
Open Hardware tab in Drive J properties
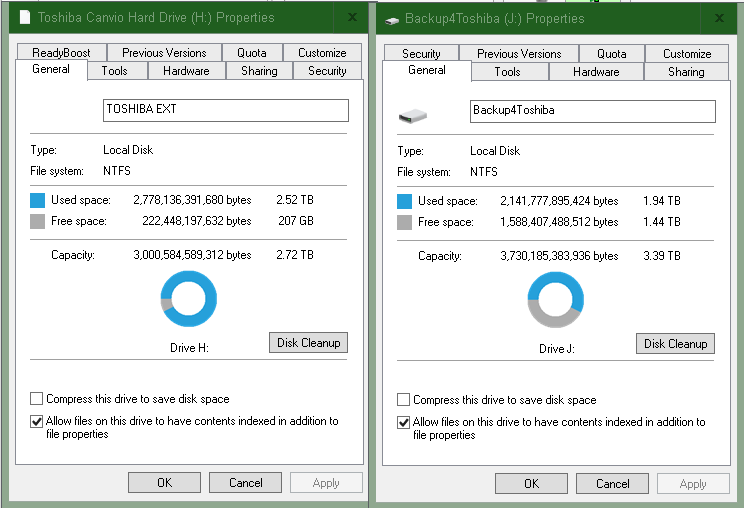pyautogui.click(x=596, y=72)
